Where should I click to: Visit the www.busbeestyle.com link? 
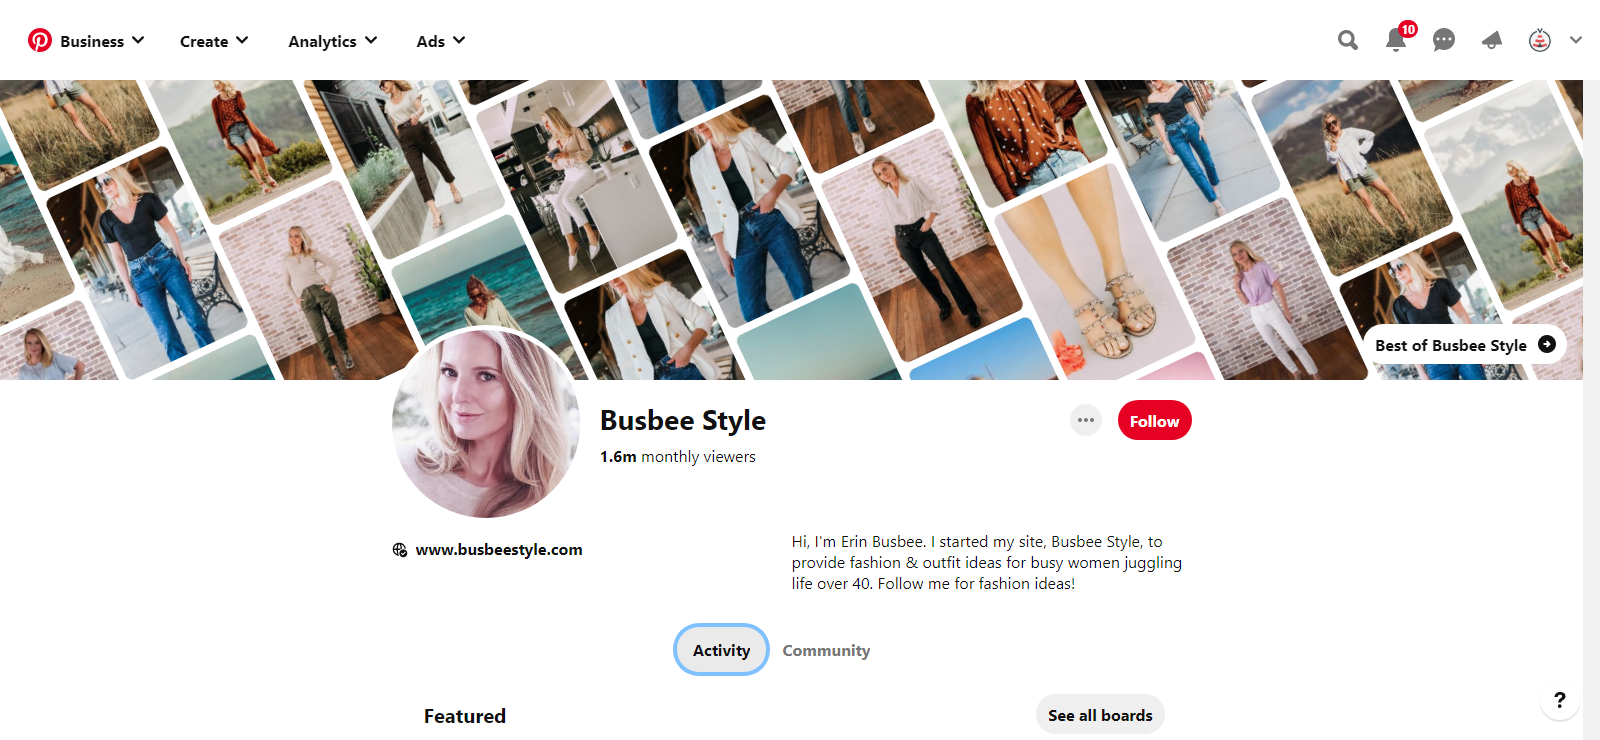[x=499, y=550]
